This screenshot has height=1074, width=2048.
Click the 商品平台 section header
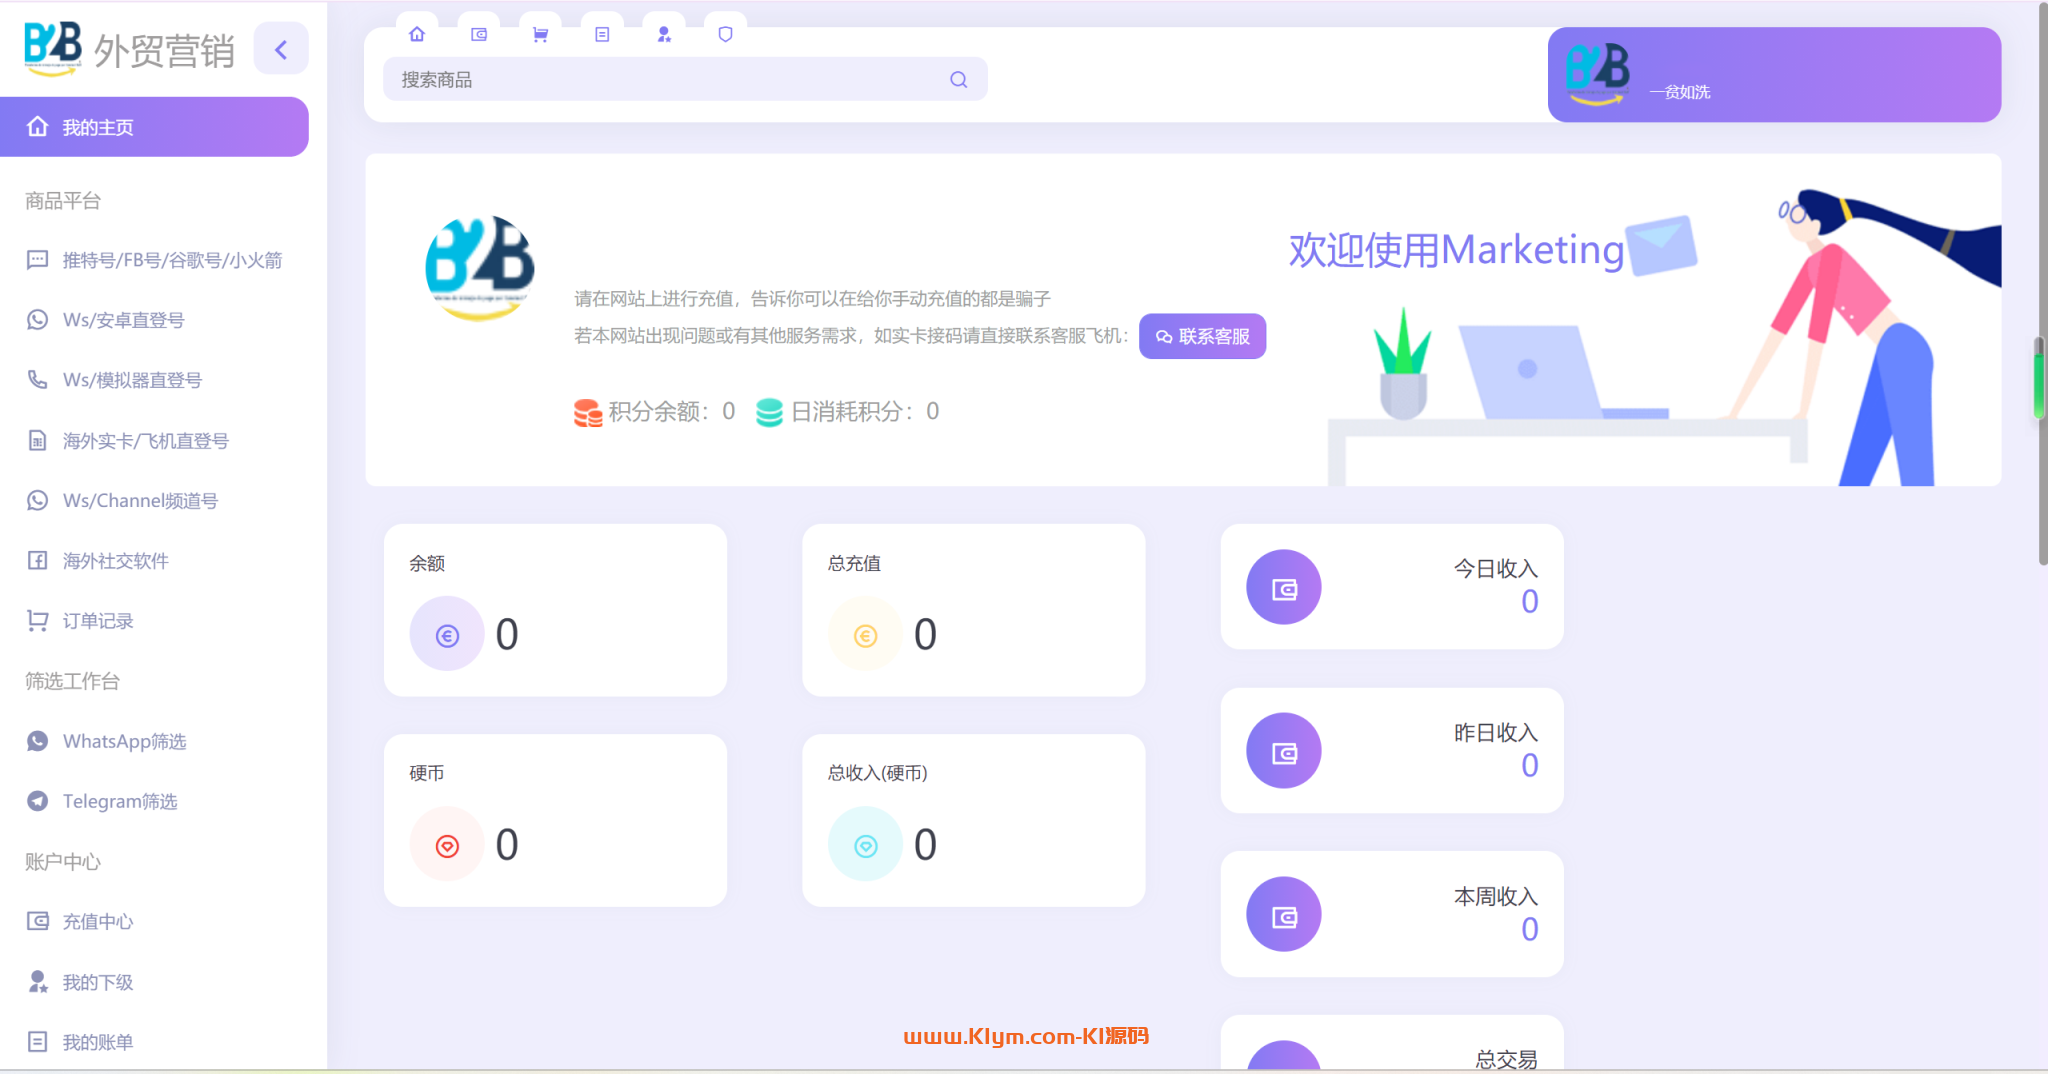(63, 201)
